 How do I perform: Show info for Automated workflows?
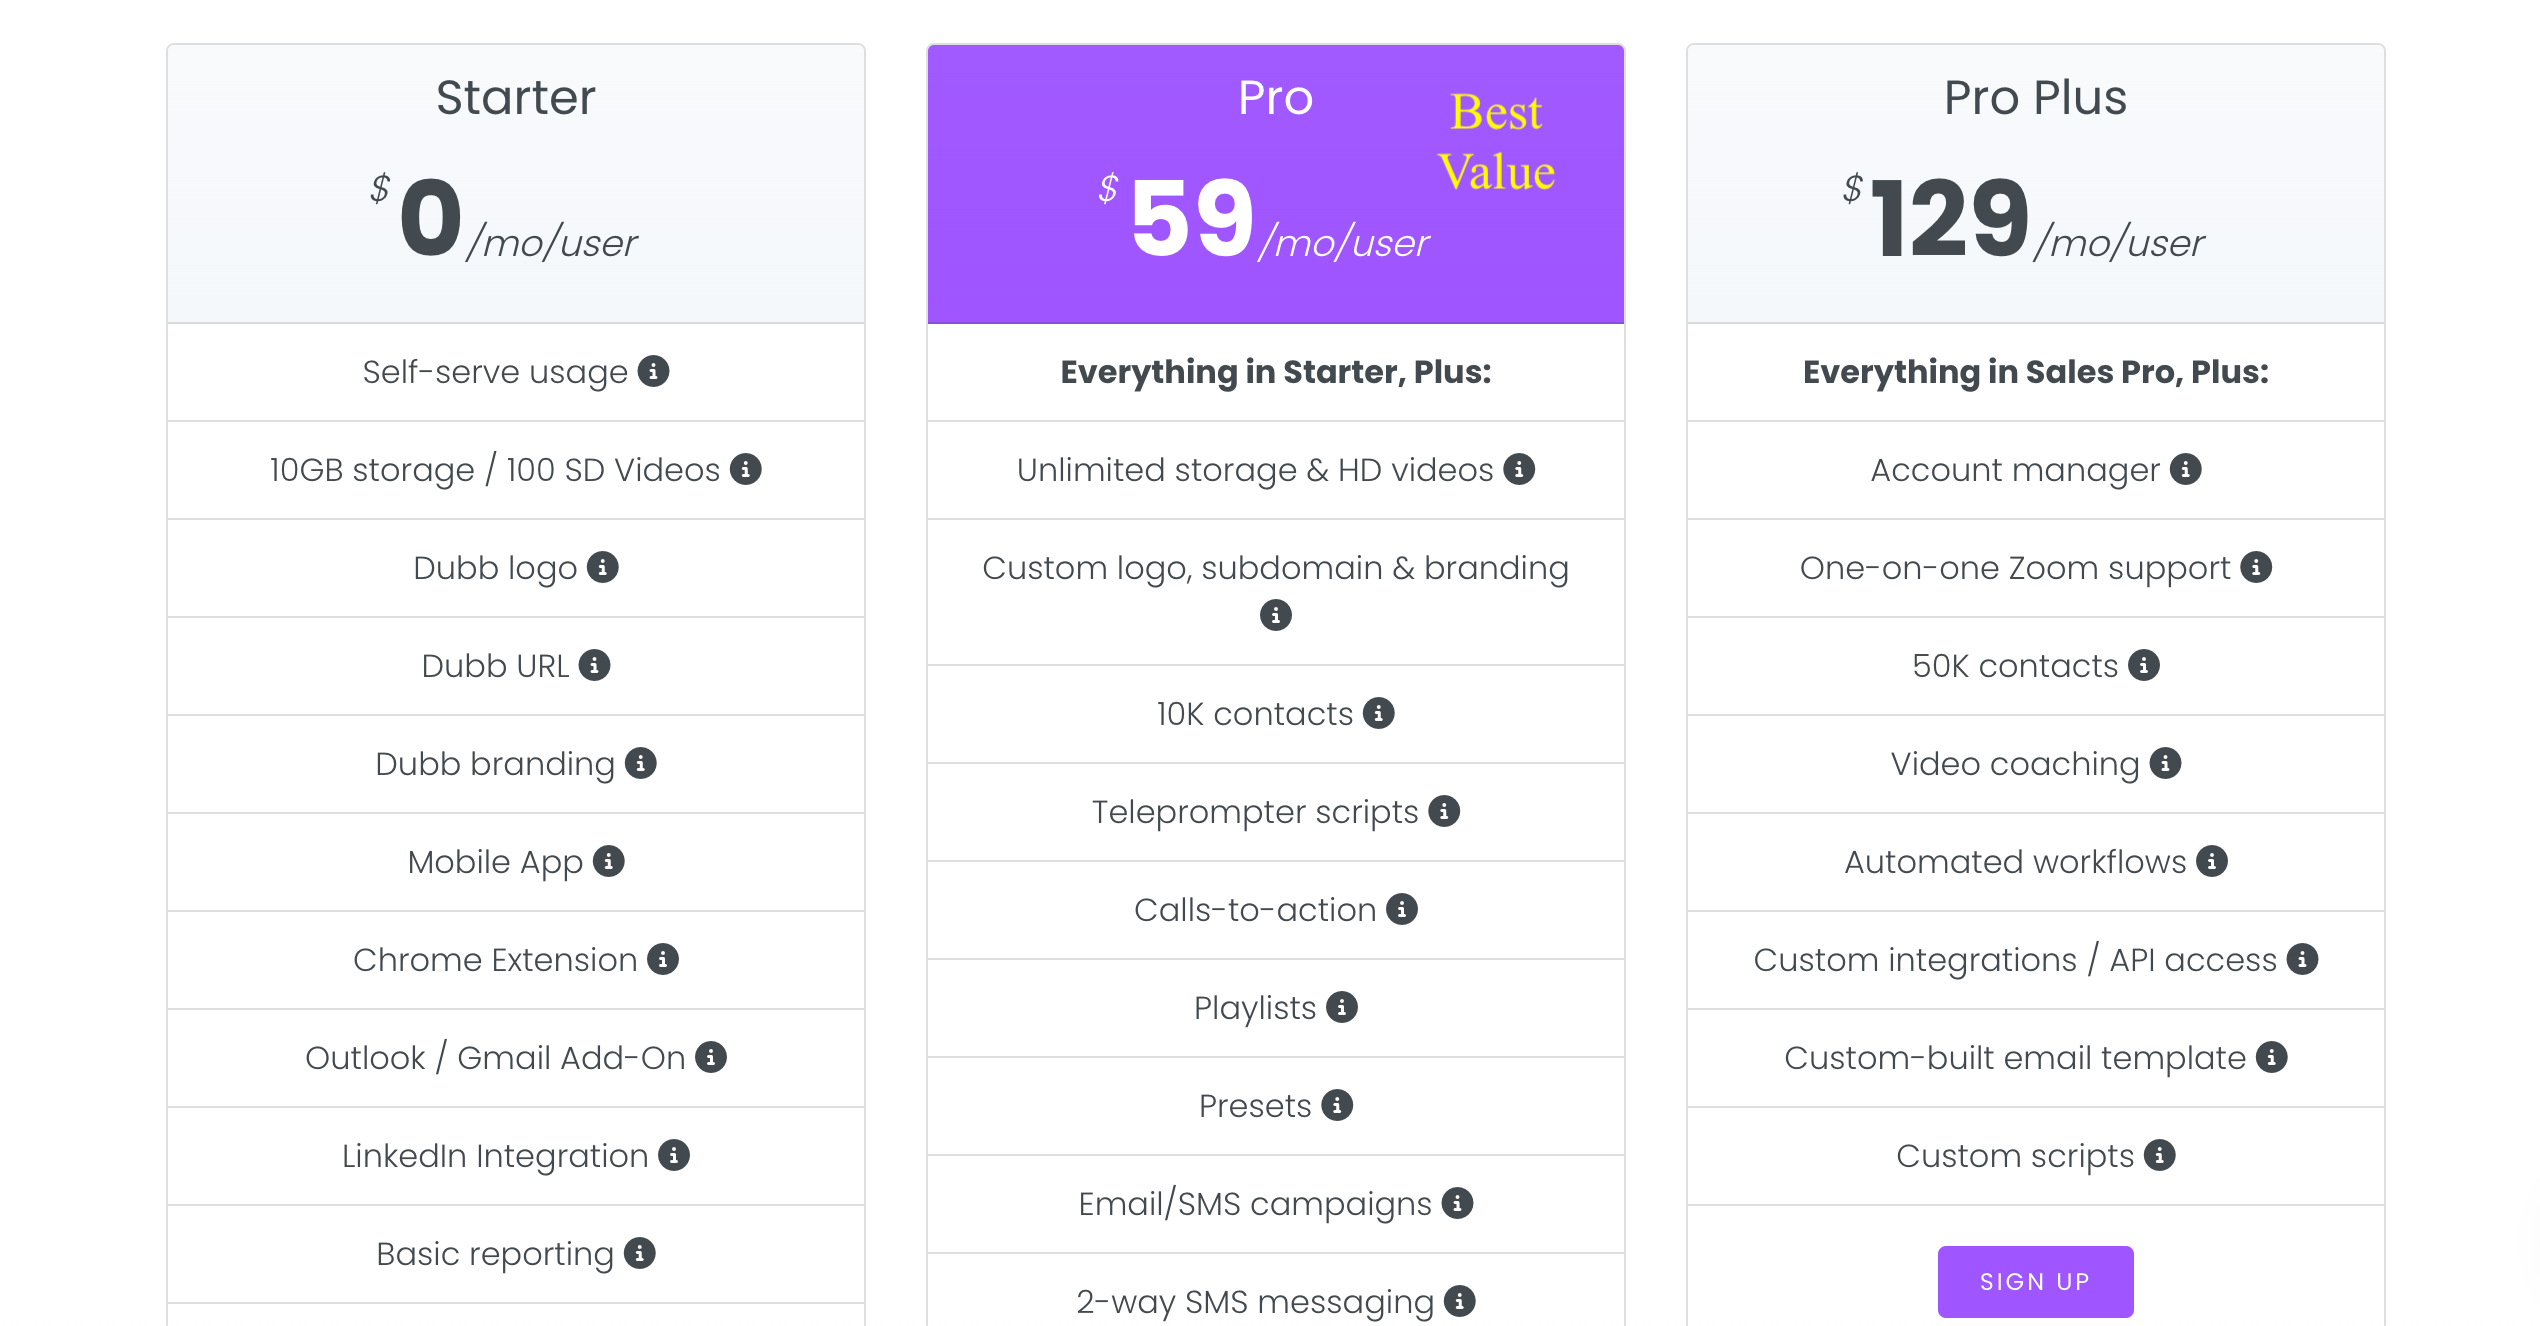click(2211, 861)
